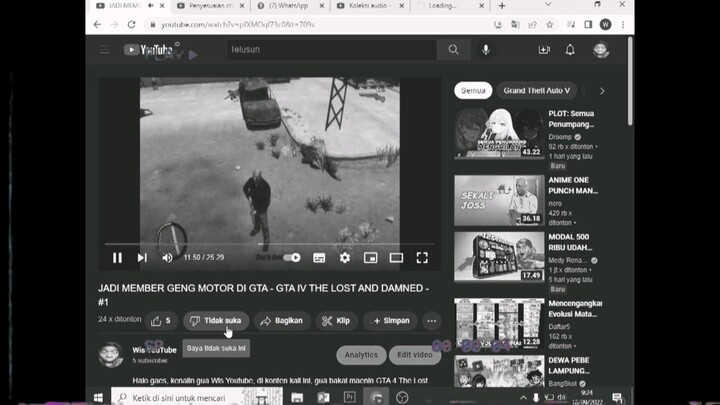
Task: Click the Windows taskbar search box
Action: [197, 398]
